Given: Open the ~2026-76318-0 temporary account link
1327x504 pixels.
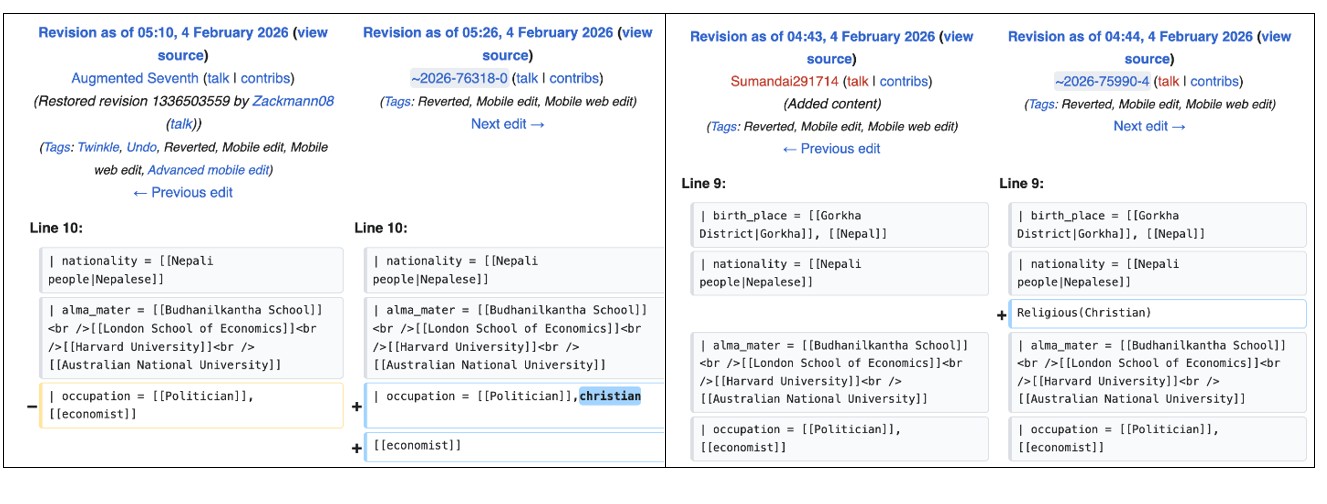Looking at the screenshot, I should (459, 78).
